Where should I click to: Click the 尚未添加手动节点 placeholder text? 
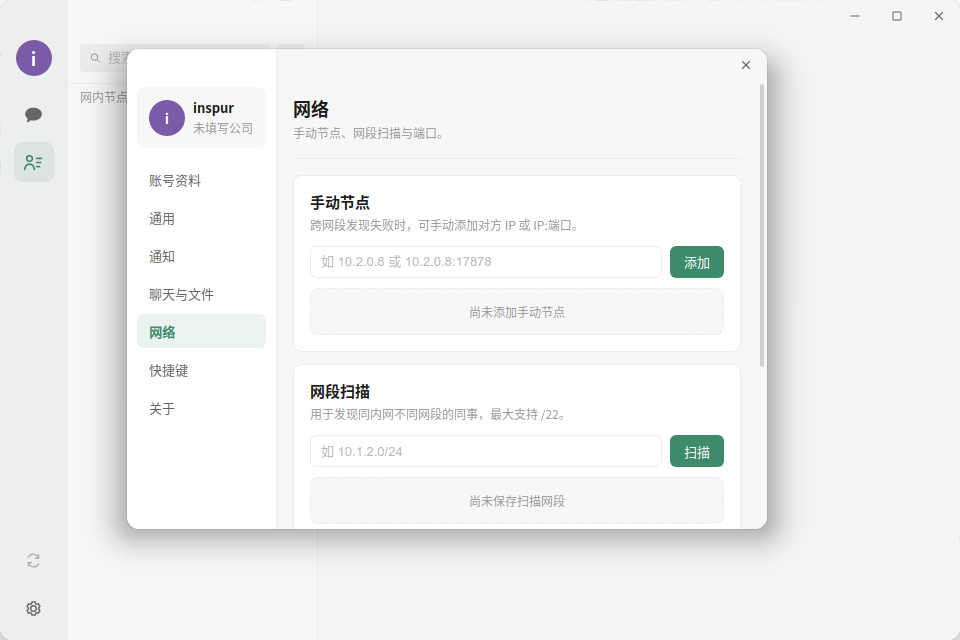(517, 312)
